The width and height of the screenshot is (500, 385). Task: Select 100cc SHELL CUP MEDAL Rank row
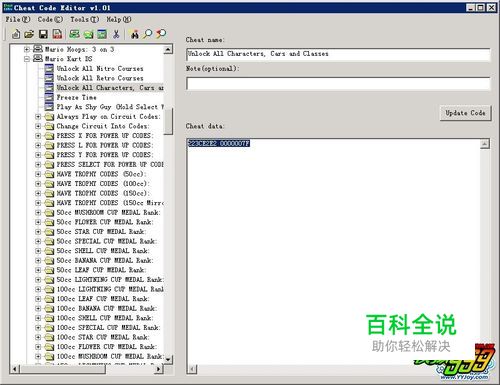coord(105,318)
